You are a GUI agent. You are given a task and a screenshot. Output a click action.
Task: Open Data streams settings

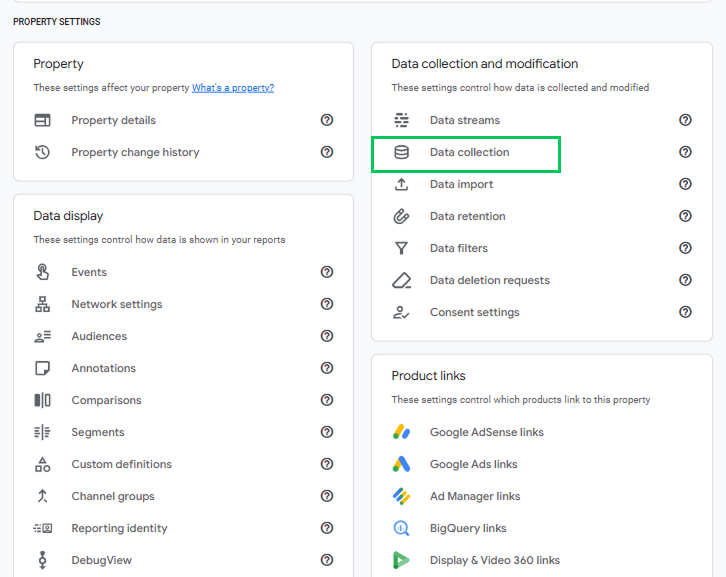(465, 120)
